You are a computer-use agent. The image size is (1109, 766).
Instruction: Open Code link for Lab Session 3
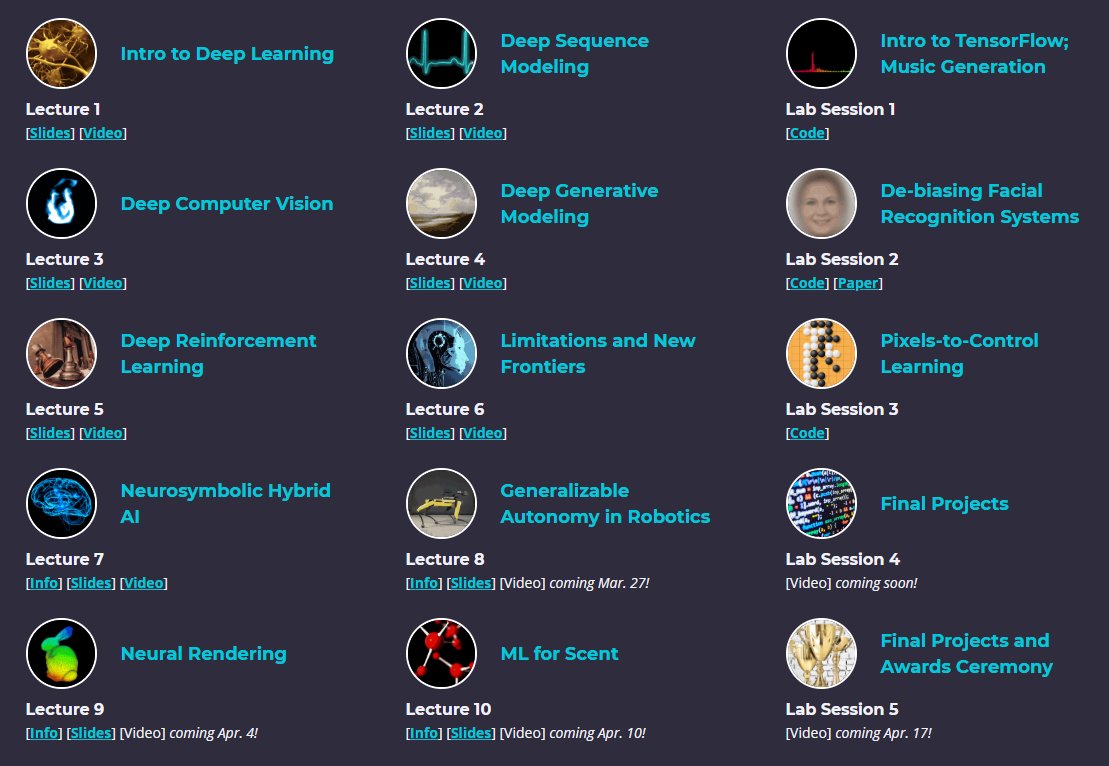(x=807, y=433)
